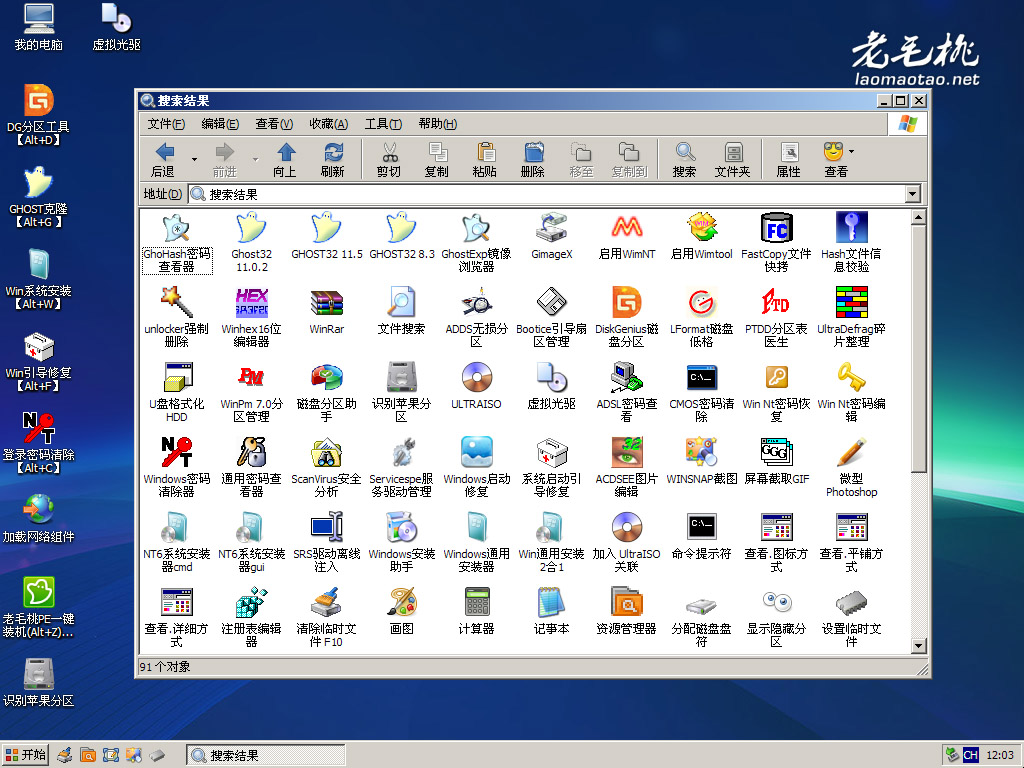Image resolution: width=1024 pixels, height=768 pixels.
Task: Select SRS驱动离线注入
Action: 327,543
